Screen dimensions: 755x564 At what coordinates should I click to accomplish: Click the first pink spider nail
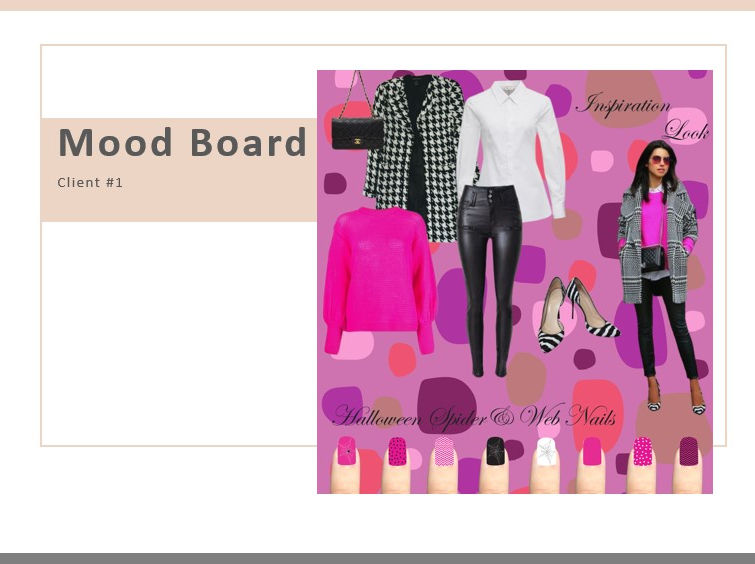point(347,451)
